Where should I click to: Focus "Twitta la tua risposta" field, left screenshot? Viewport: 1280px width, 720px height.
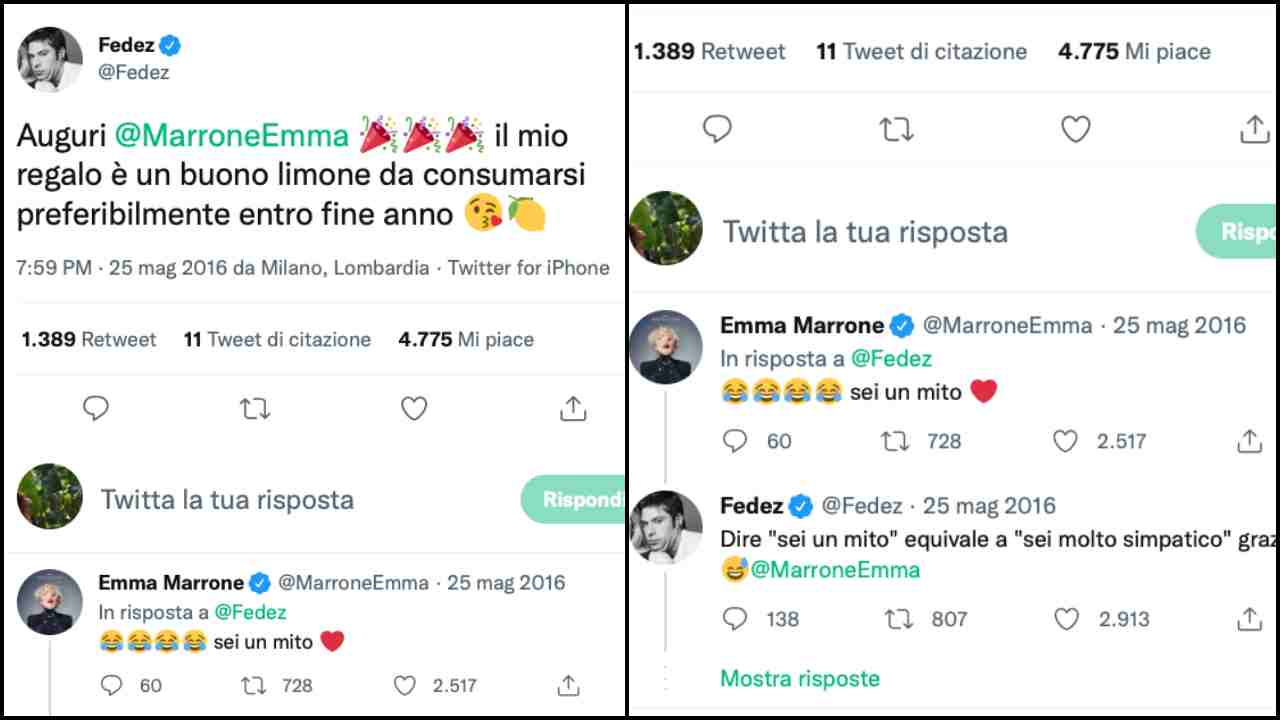click(228, 499)
